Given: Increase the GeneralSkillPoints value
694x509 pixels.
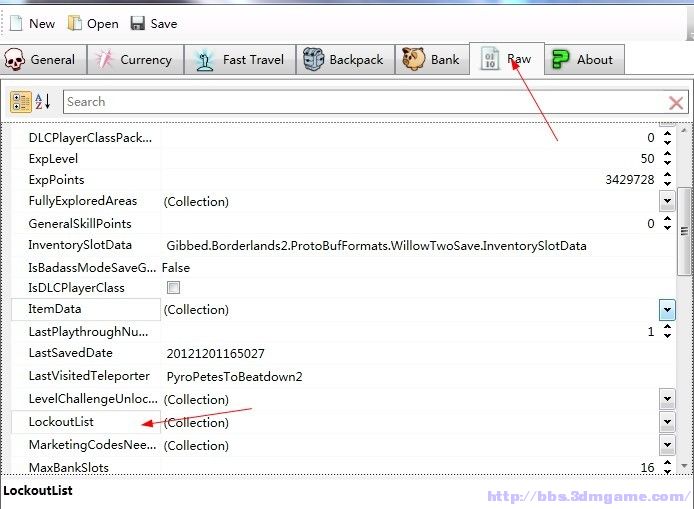Looking at the screenshot, I should coord(667,219).
